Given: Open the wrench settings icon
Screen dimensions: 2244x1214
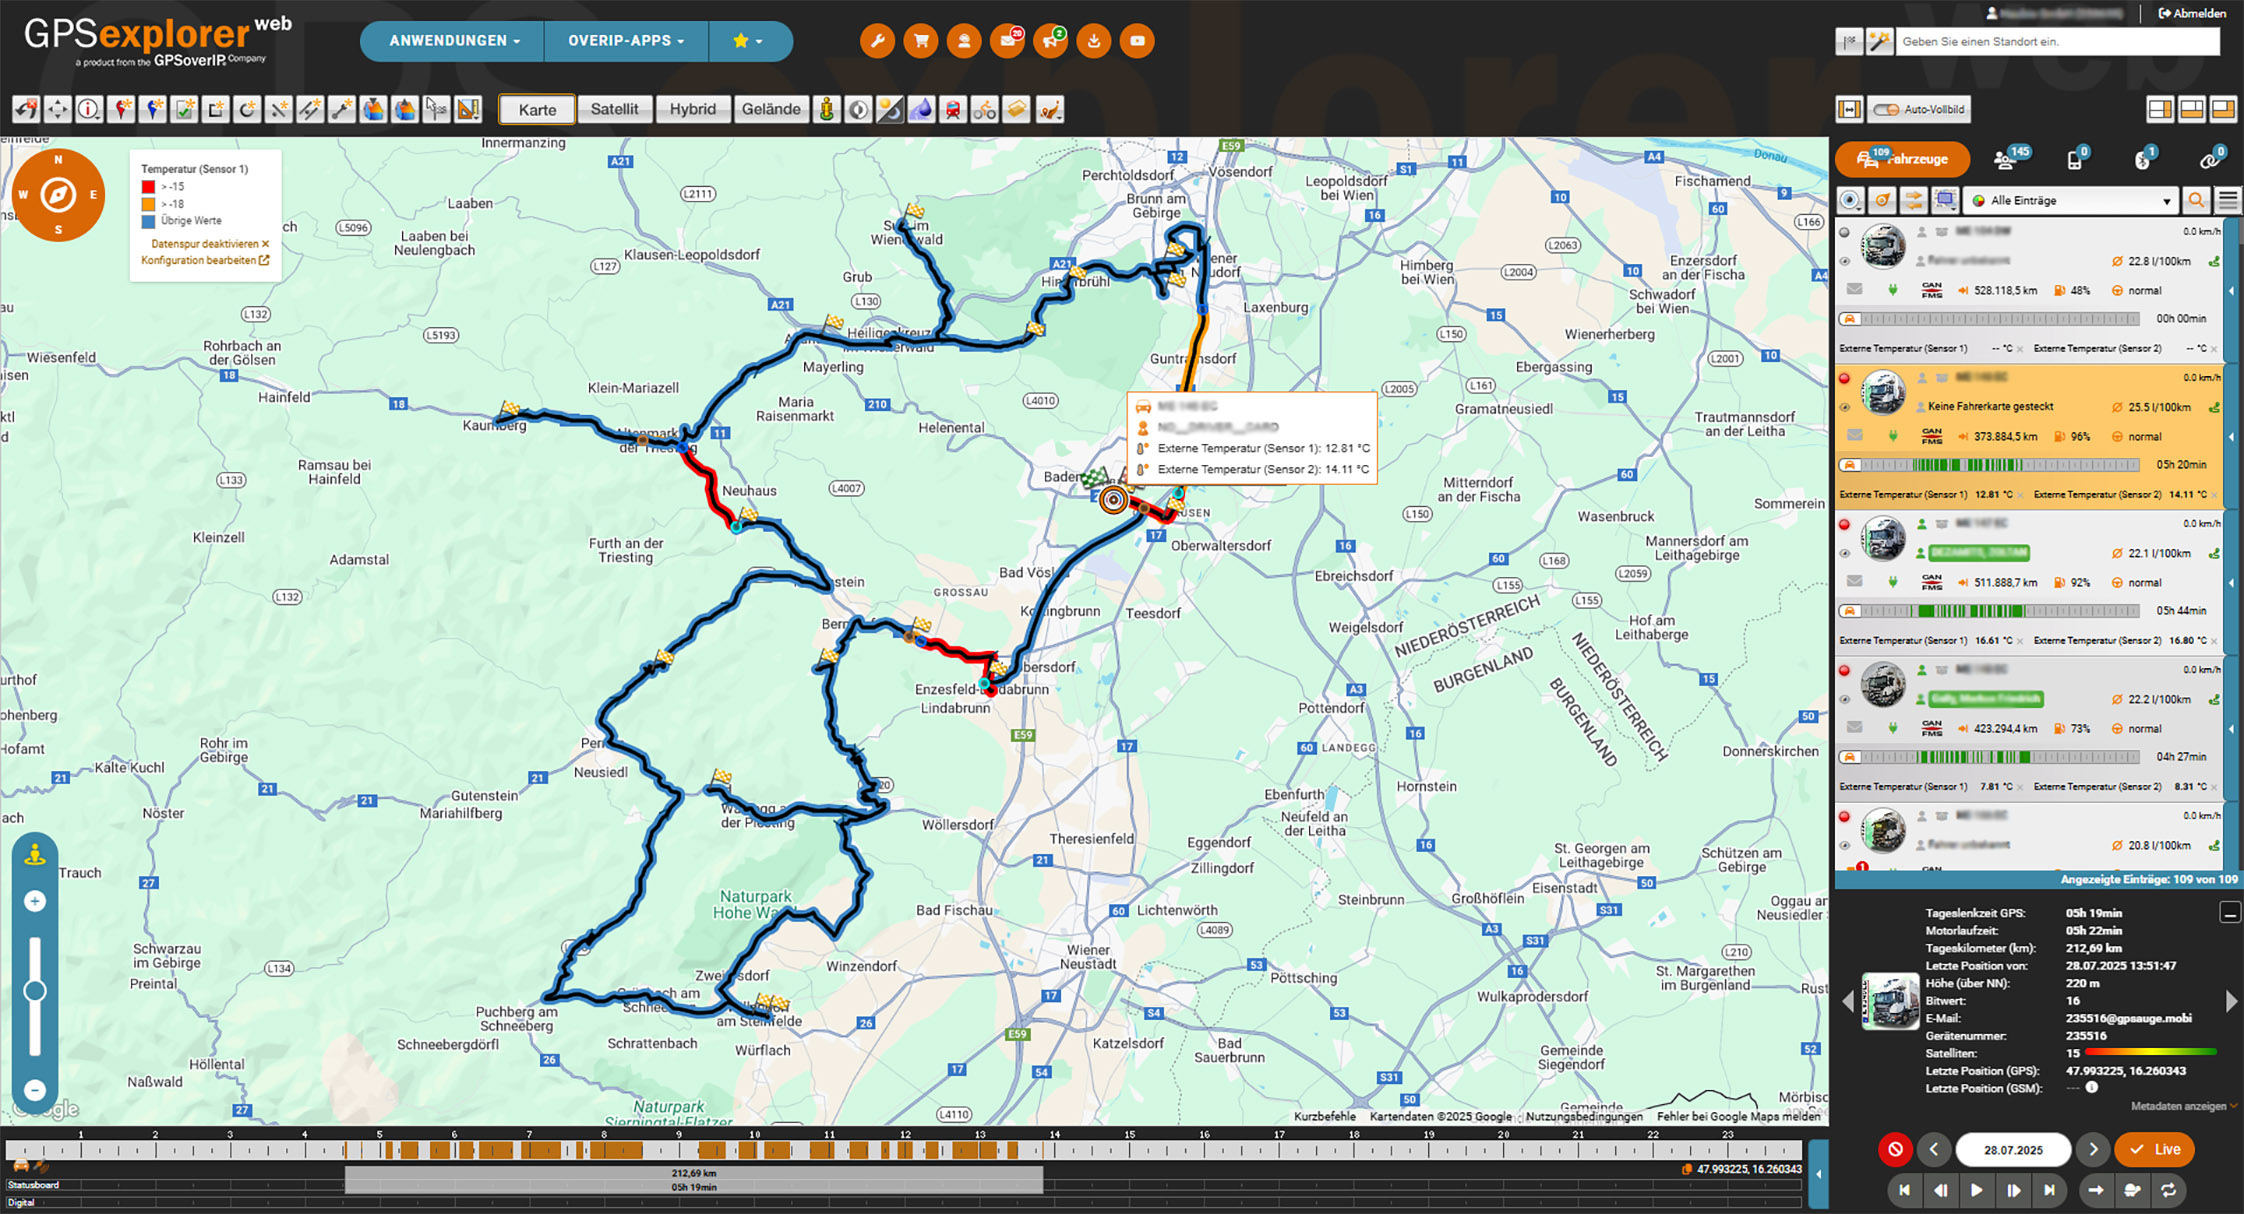Looking at the screenshot, I should (x=877, y=41).
